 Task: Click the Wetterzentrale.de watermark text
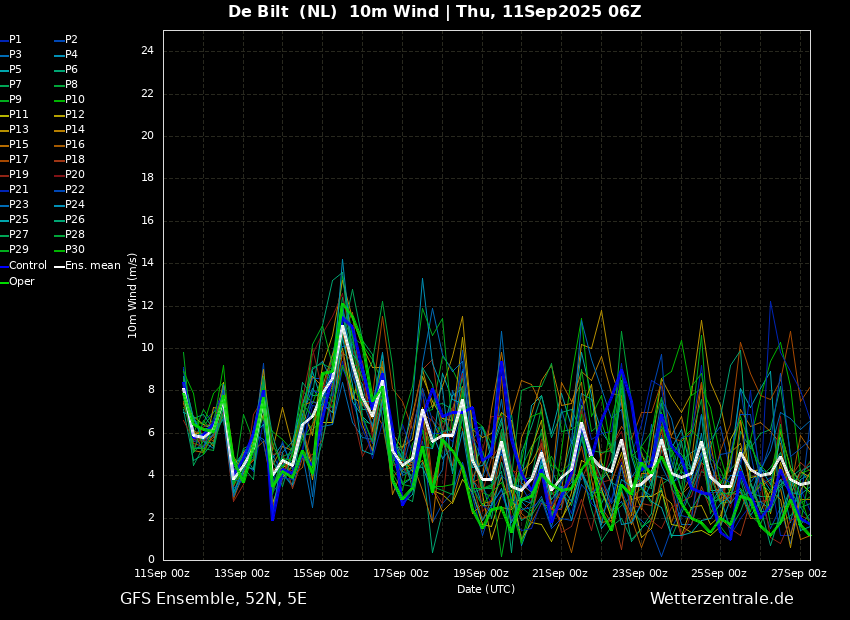(722, 599)
